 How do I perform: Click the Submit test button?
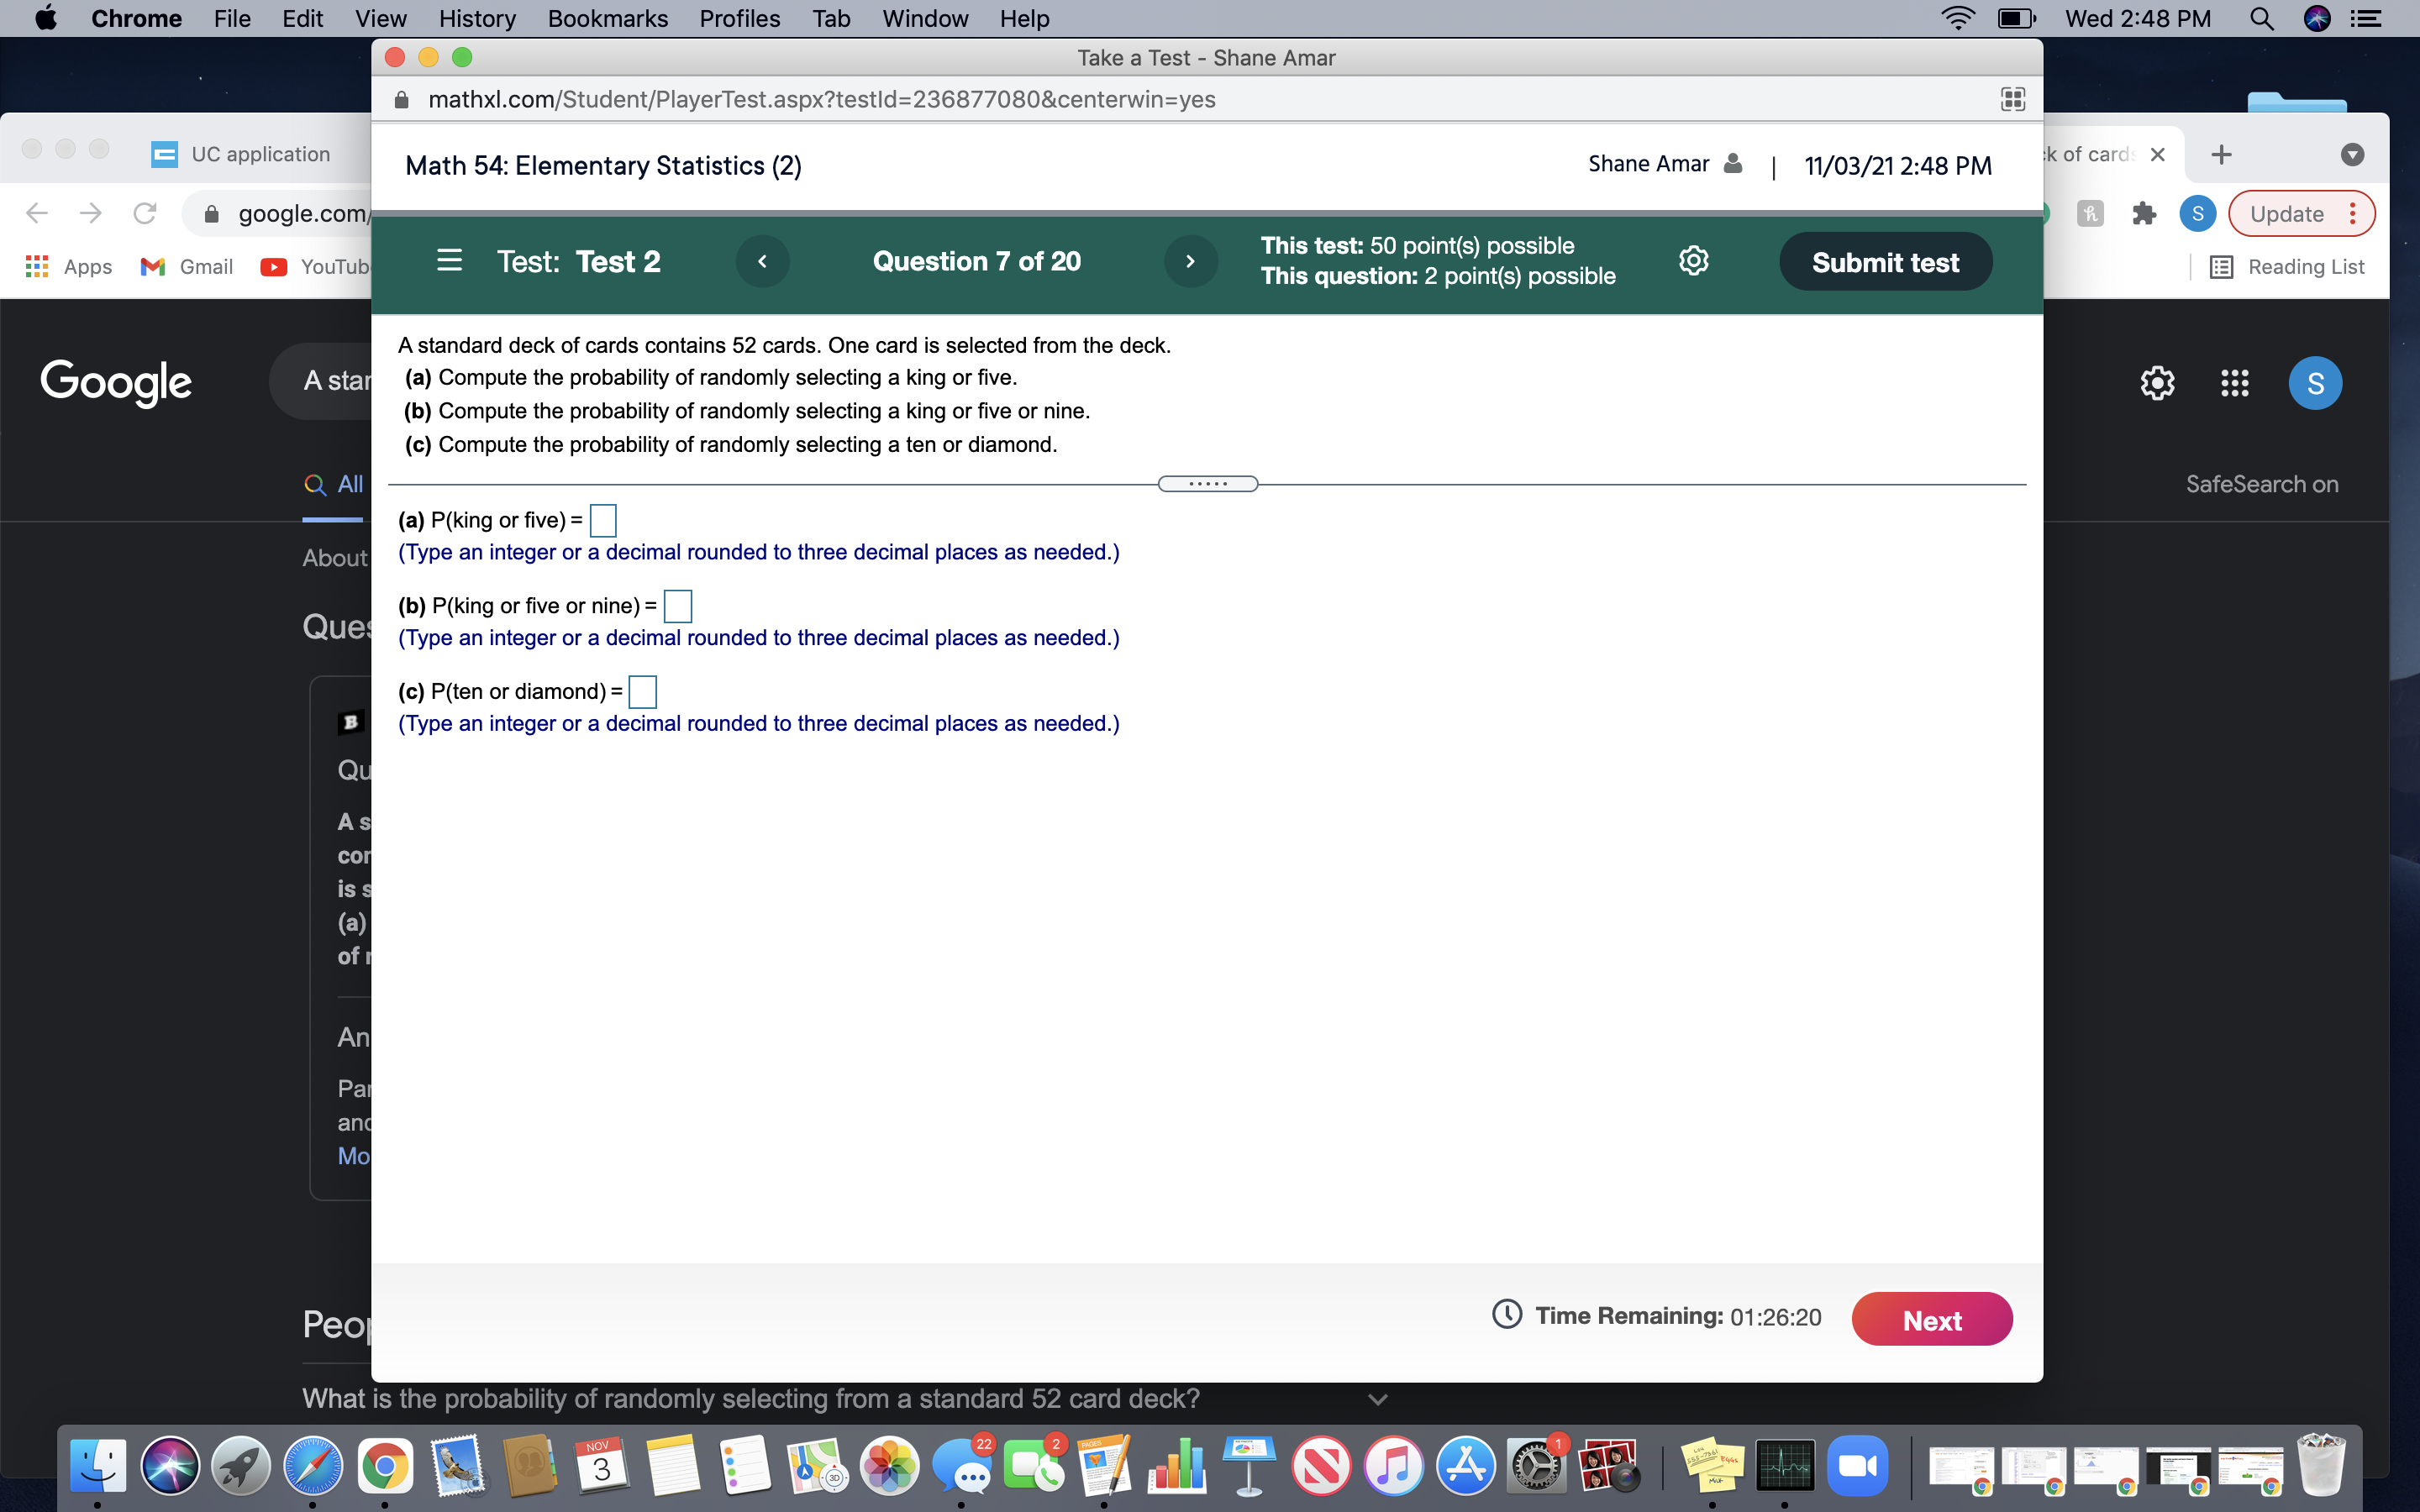pyautogui.click(x=1885, y=261)
